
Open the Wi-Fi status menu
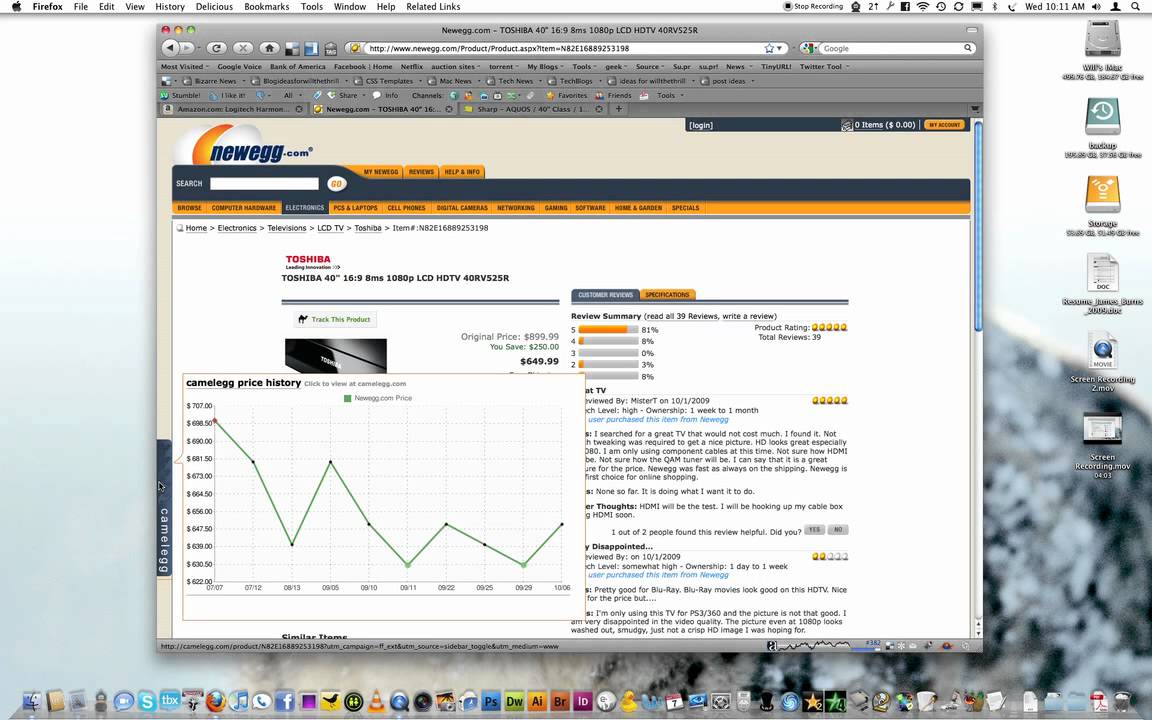(x=923, y=7)
